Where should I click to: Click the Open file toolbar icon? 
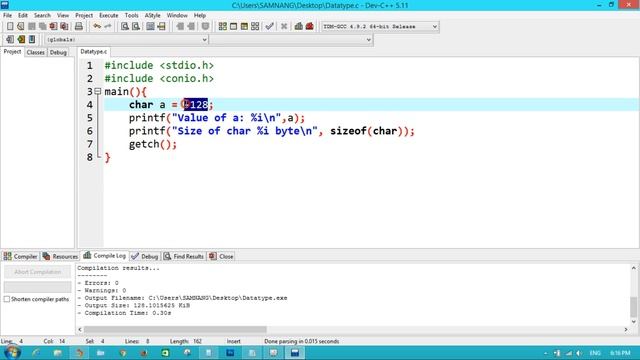20,26
